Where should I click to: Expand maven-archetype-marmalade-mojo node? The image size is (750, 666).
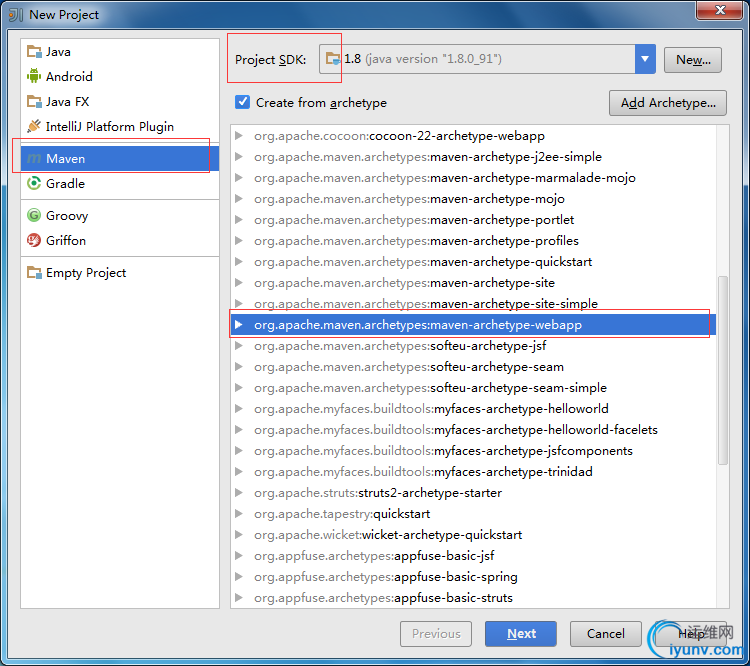click(x=239, y=178)
